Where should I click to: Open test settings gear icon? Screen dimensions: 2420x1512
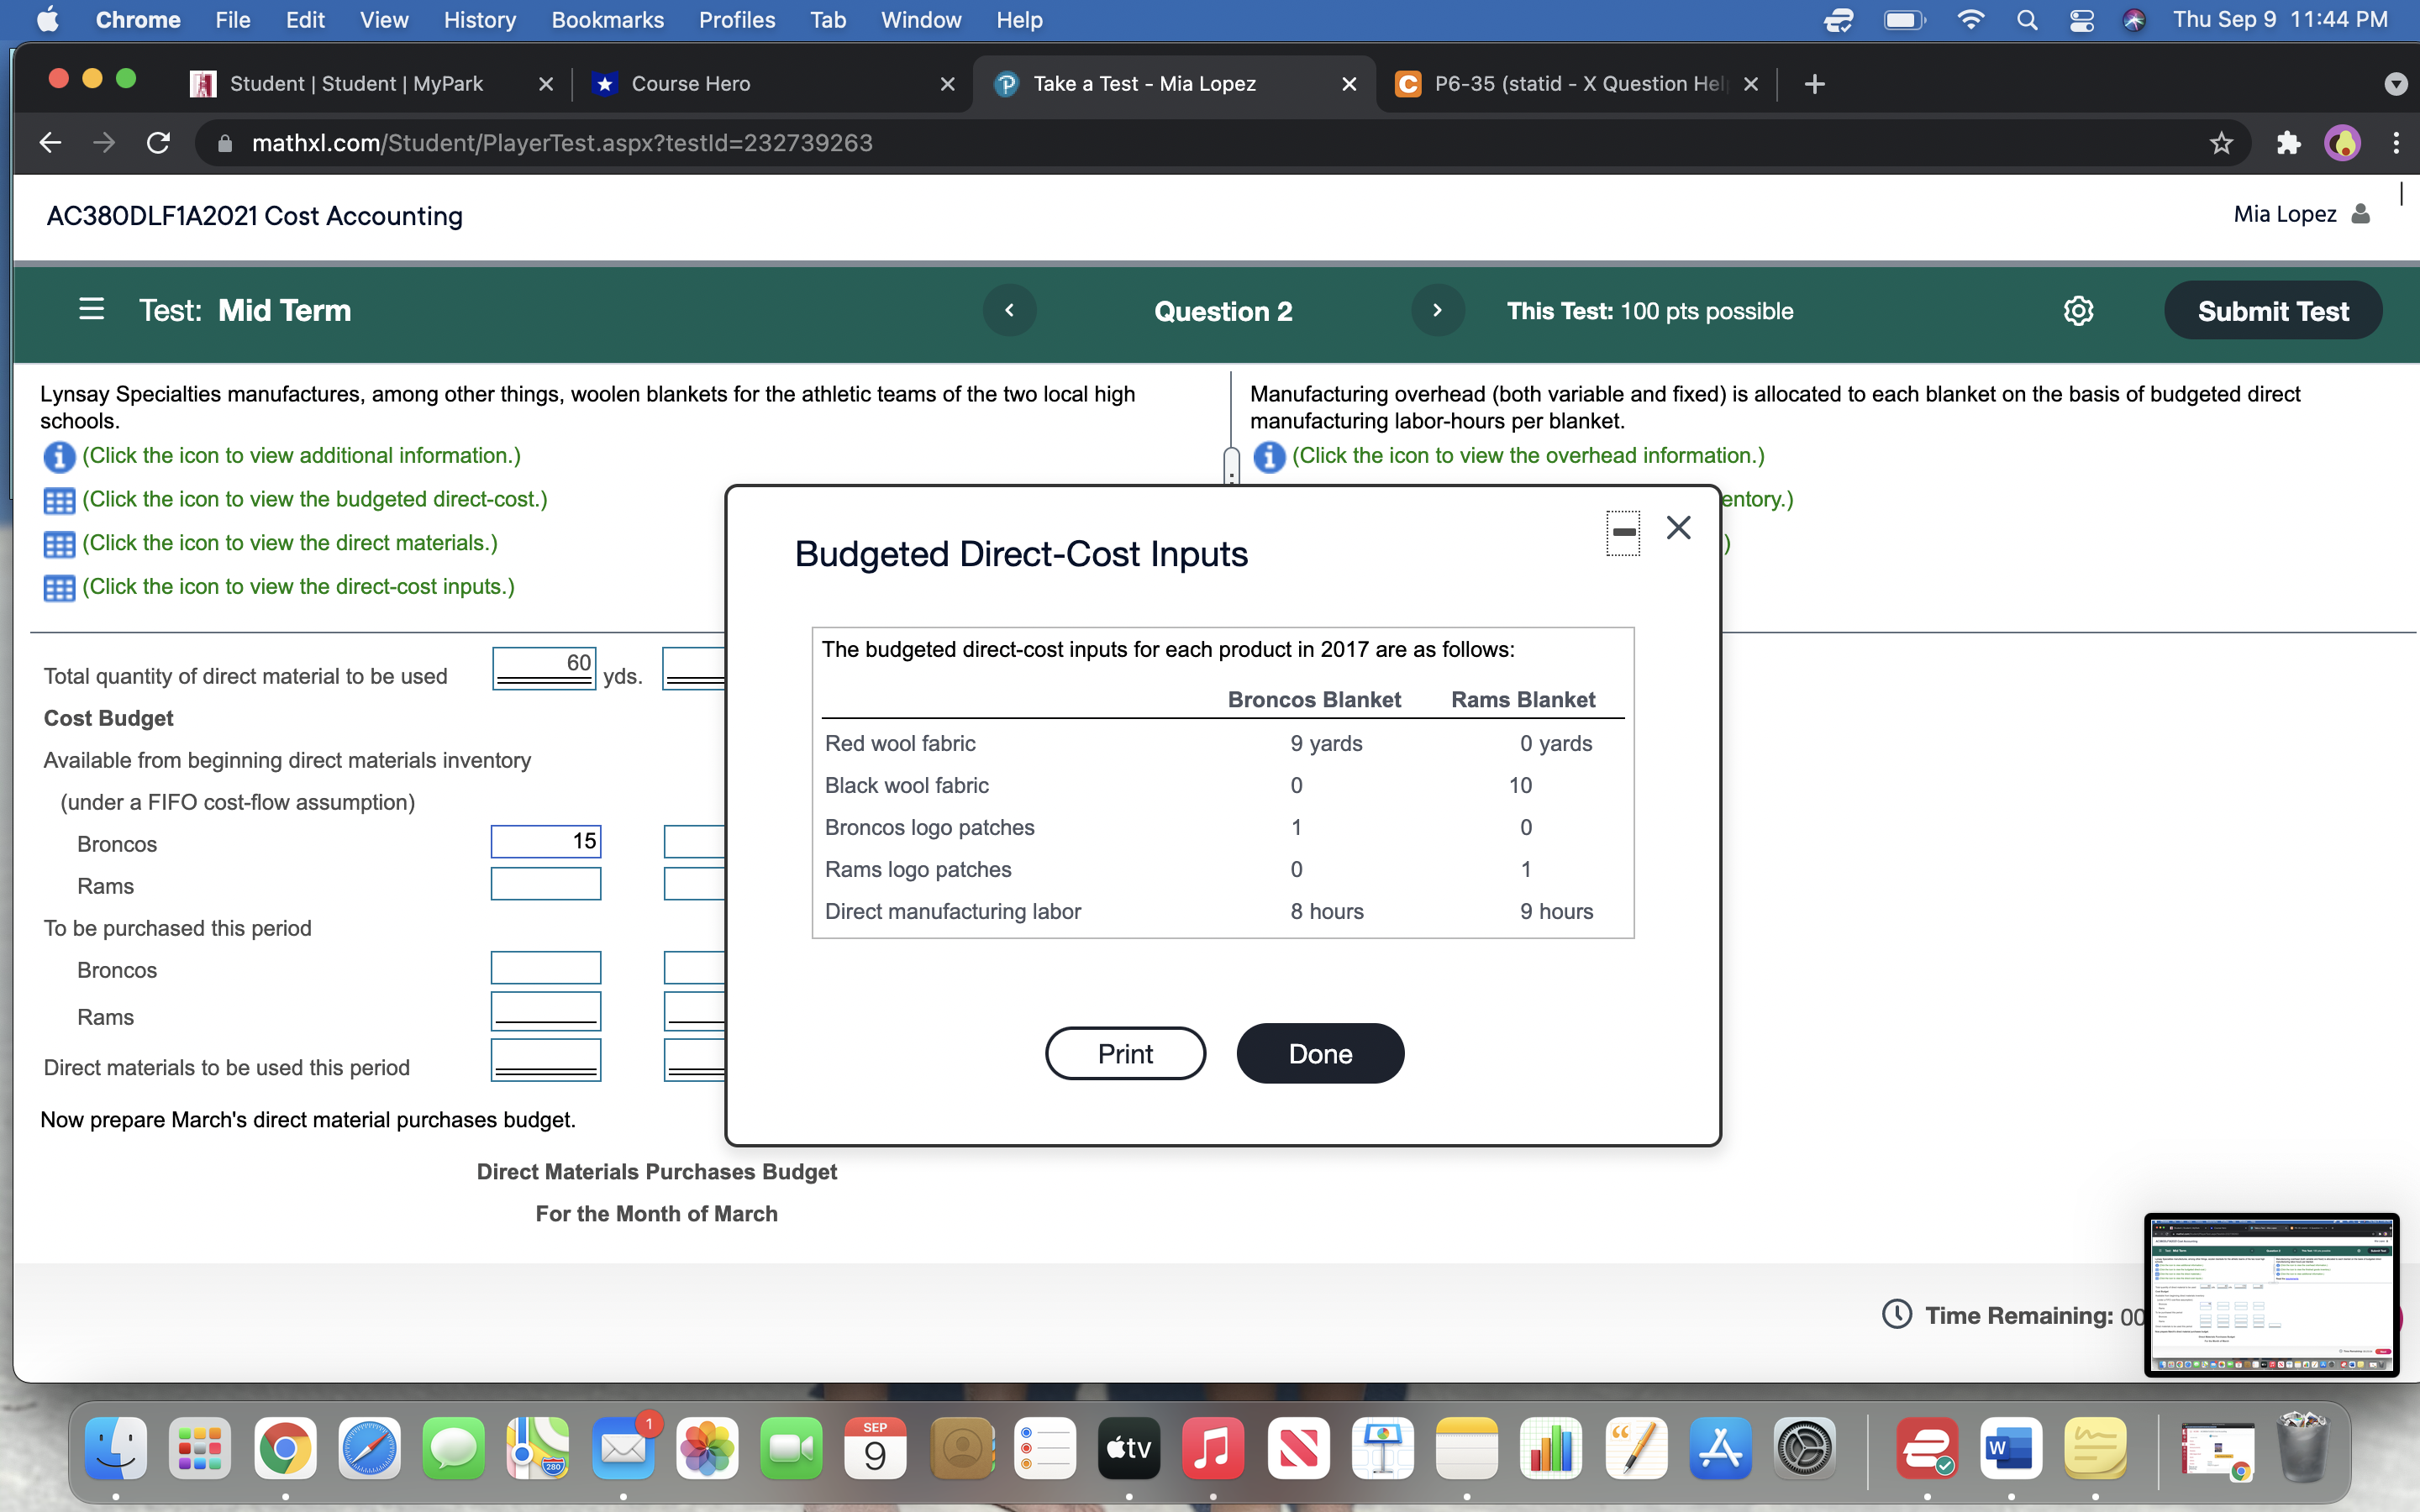(2078, 311)
